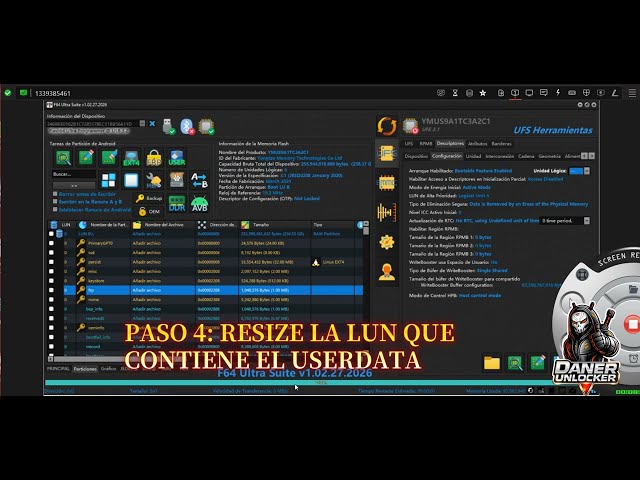This screenshot has width=640, height=480.
Task: Check the PrimaryGPT0 partition row checkbox
Action: [x=51, y=243]
